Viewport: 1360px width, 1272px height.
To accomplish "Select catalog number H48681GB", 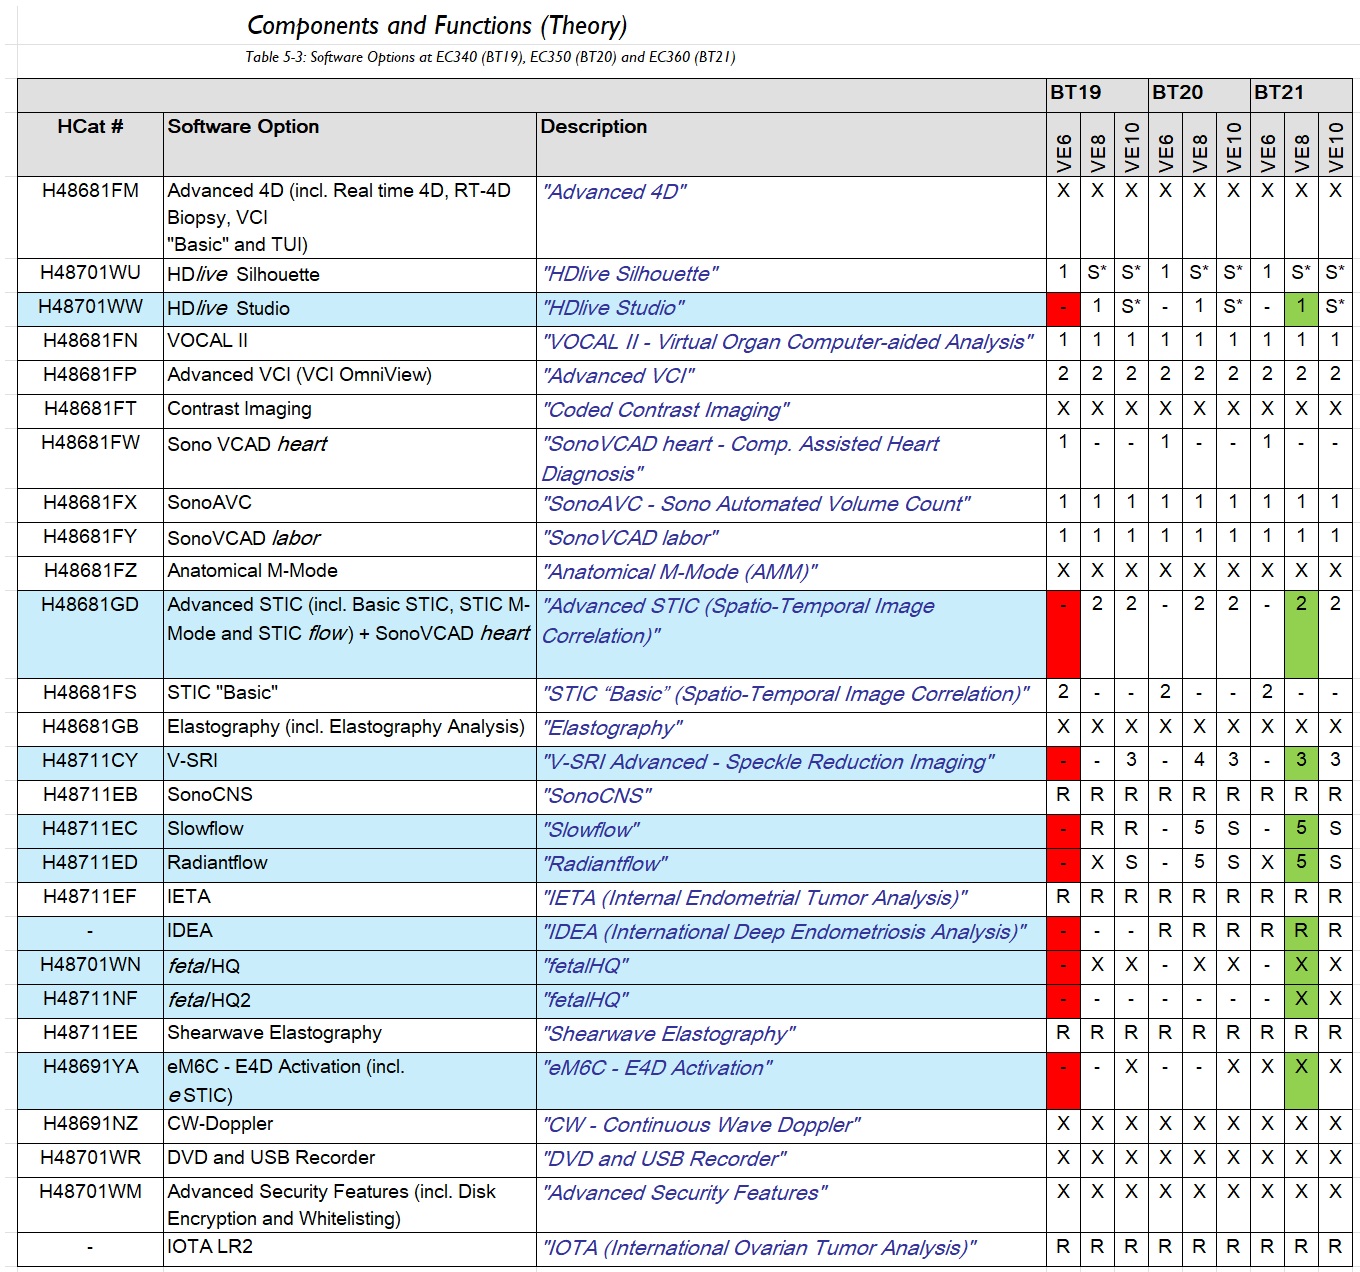I will 90,727.
